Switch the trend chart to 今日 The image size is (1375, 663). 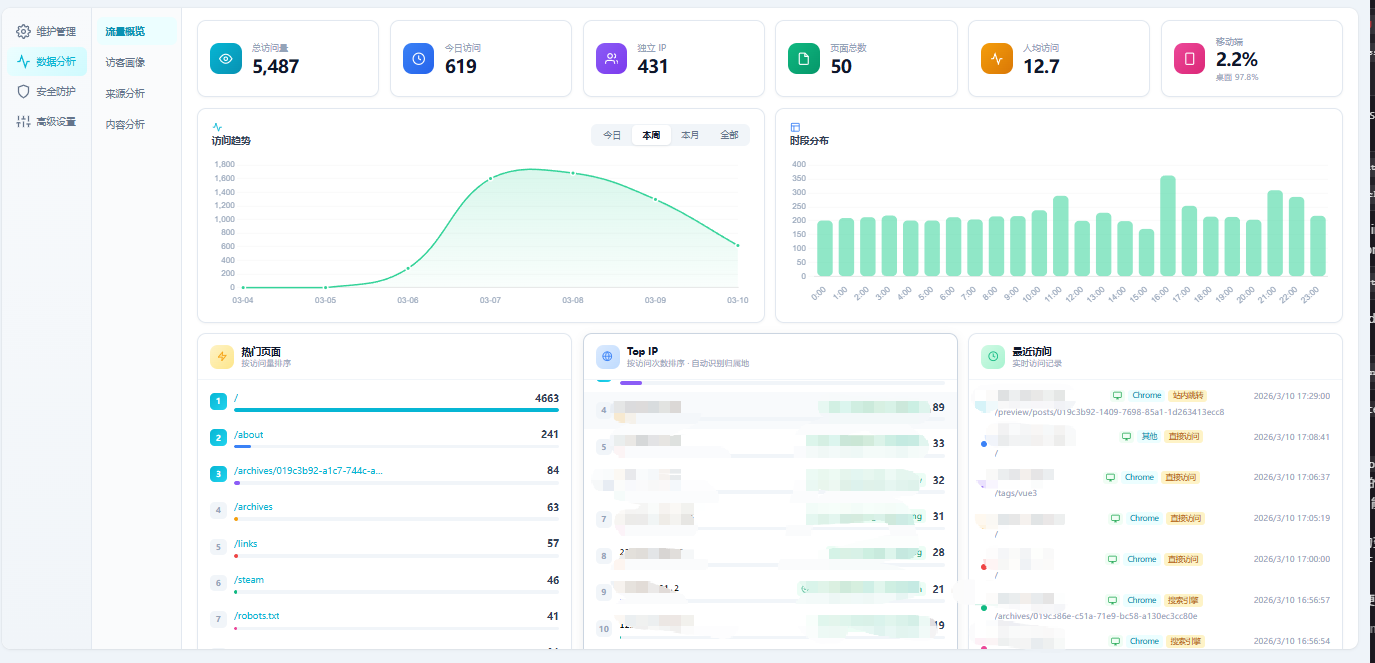click(612, 135)
